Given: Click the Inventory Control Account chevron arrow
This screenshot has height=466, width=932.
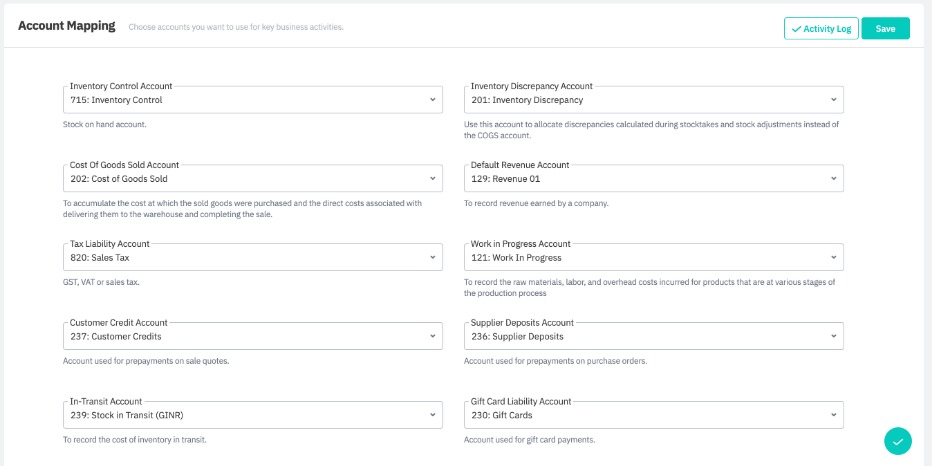Looking at the screenshot, I should click(x=433, y=100).
